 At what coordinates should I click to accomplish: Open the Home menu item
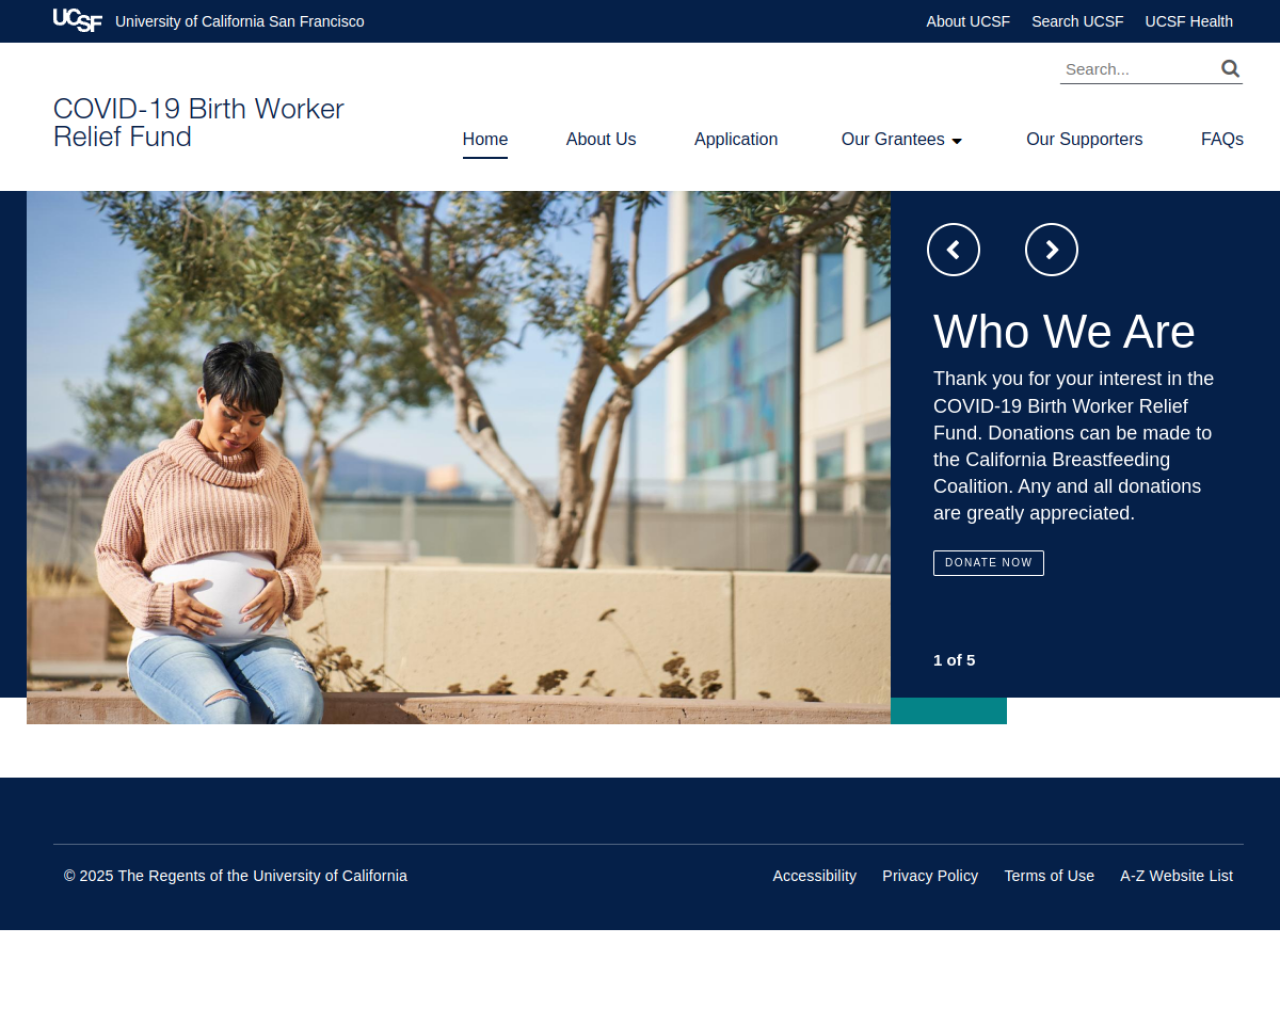485,139
